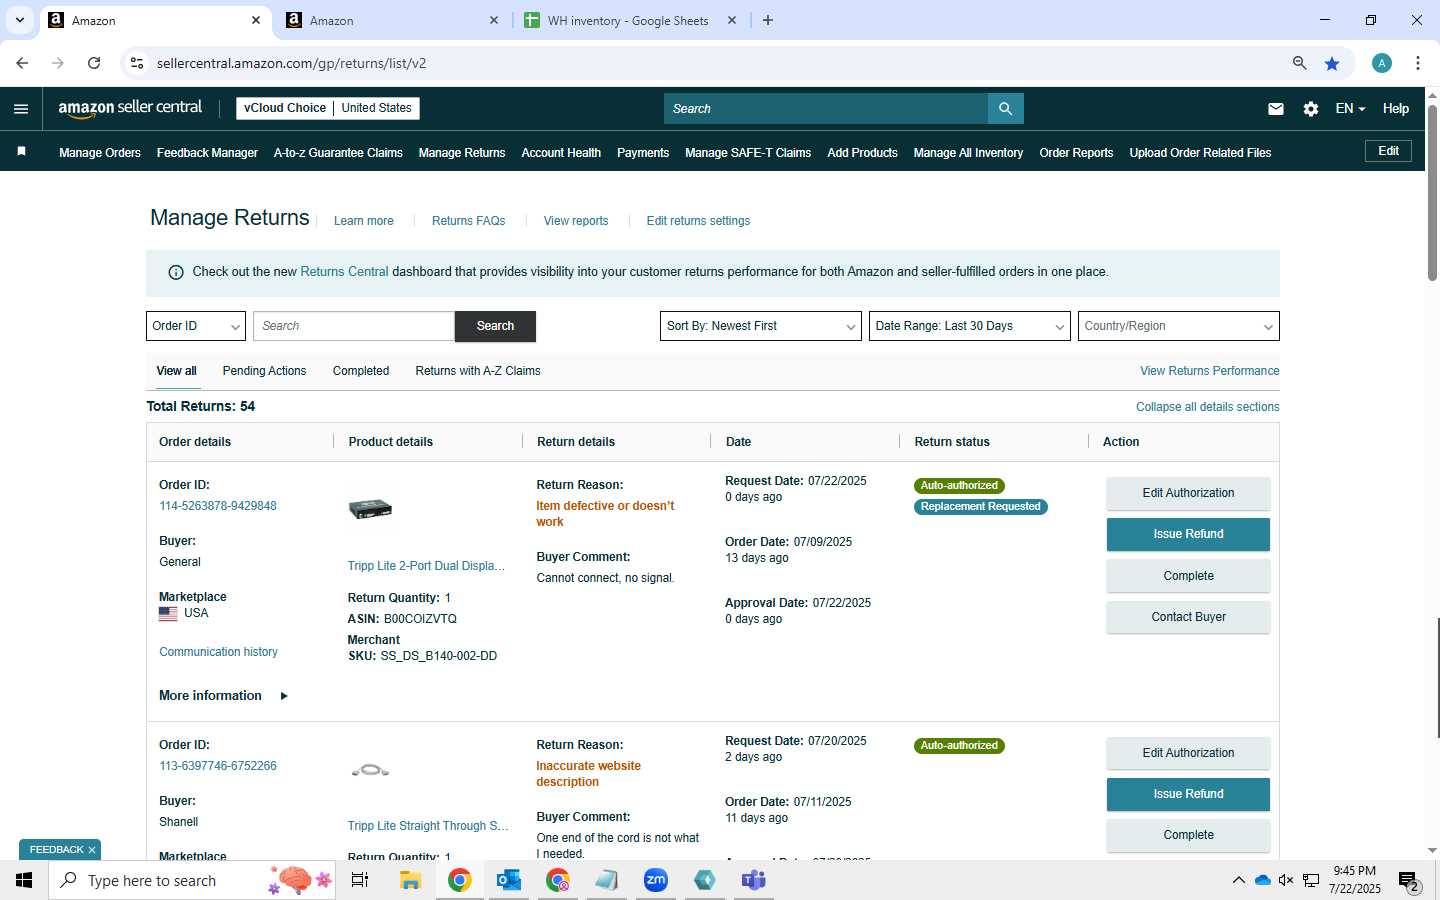
Task: Click the search magnifier button in header
Action: (1005, 109)
